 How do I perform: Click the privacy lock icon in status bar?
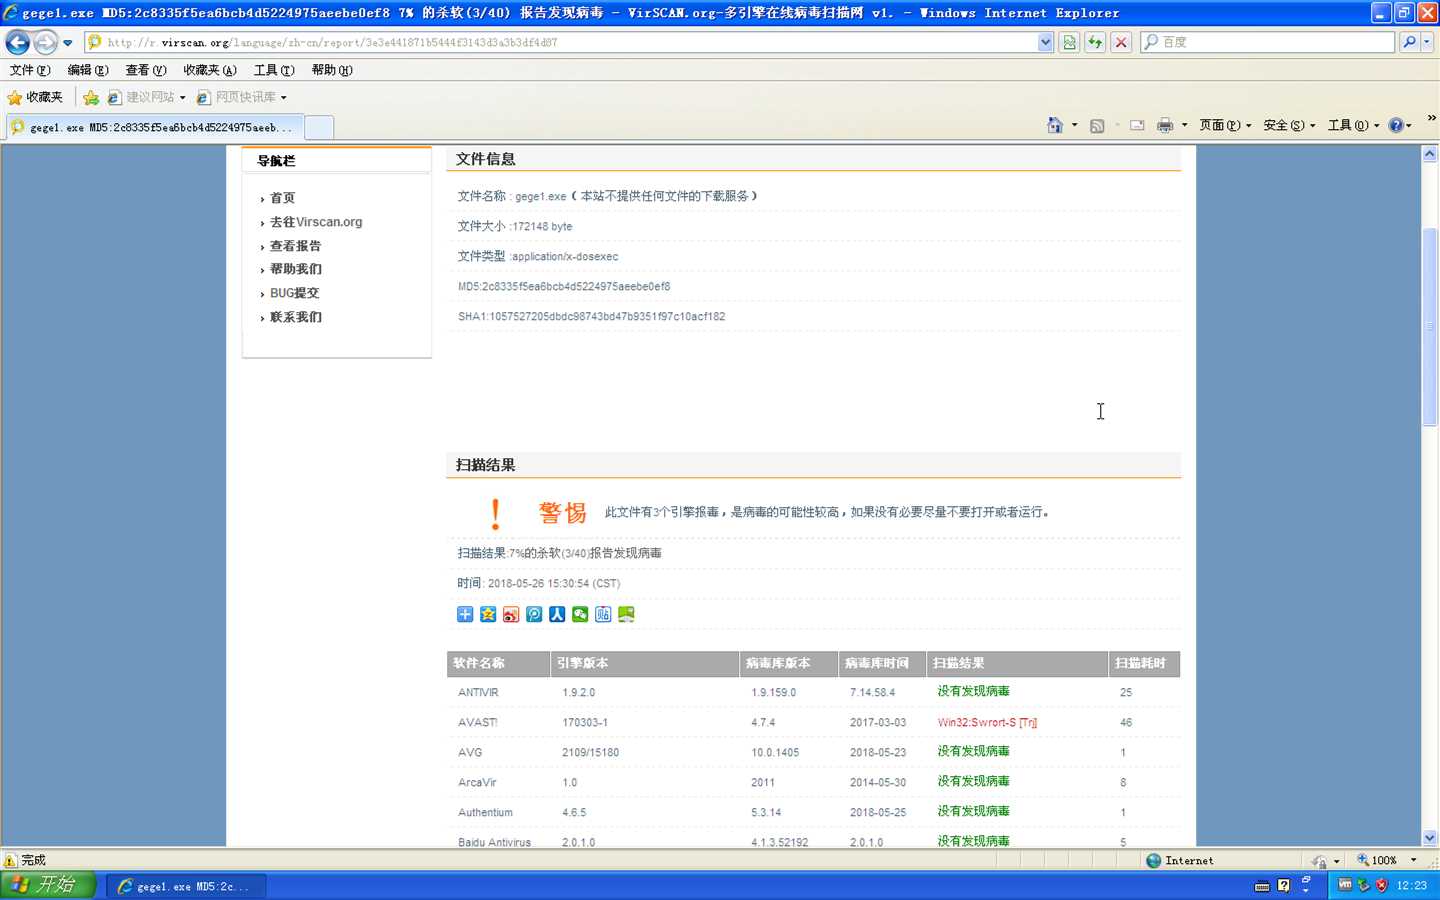(x=1320, y=861)
